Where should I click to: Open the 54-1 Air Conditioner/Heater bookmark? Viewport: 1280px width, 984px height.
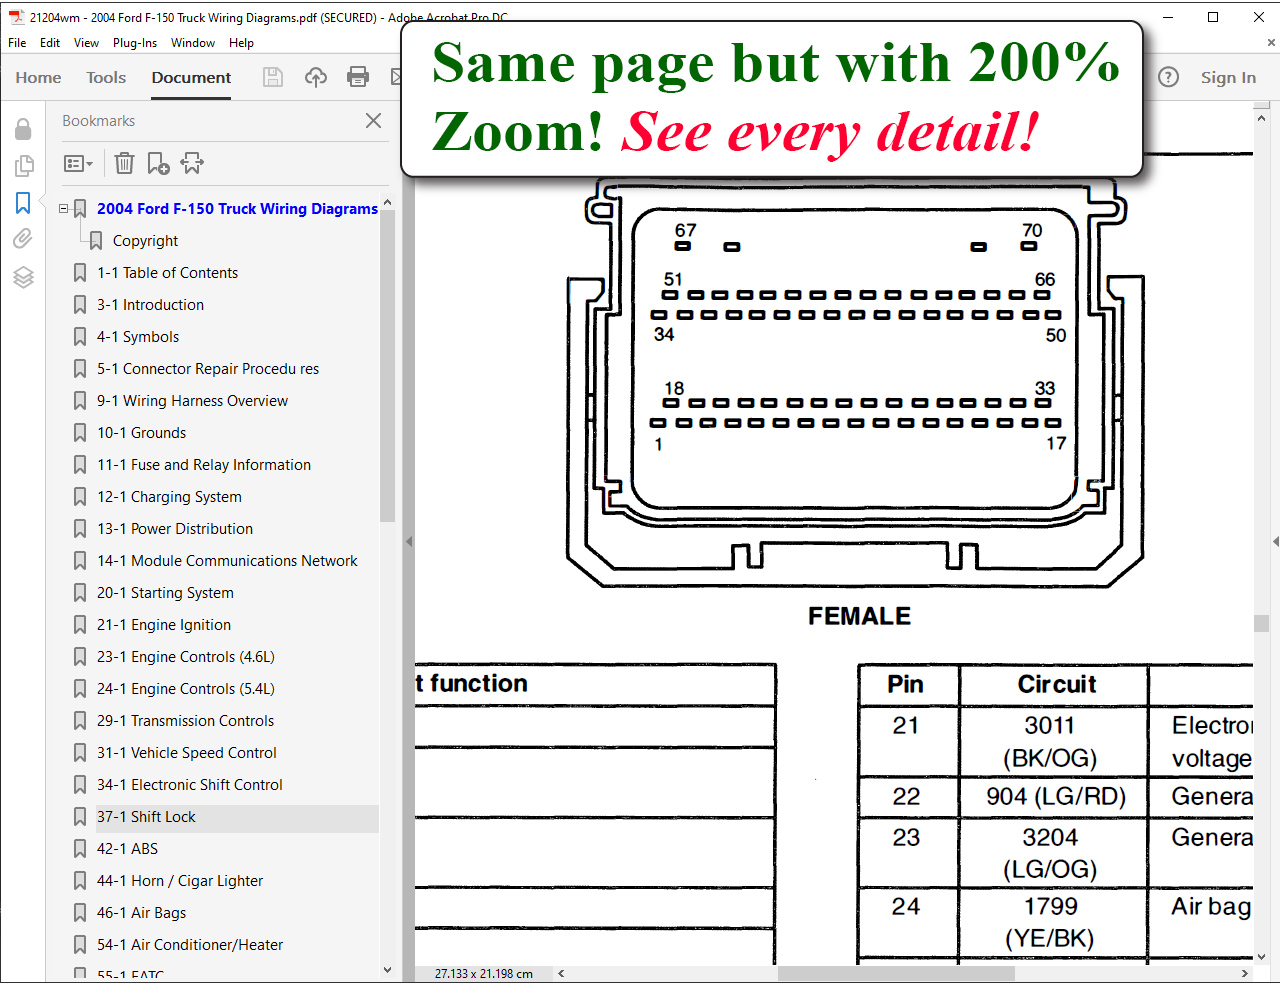point(190,945)
